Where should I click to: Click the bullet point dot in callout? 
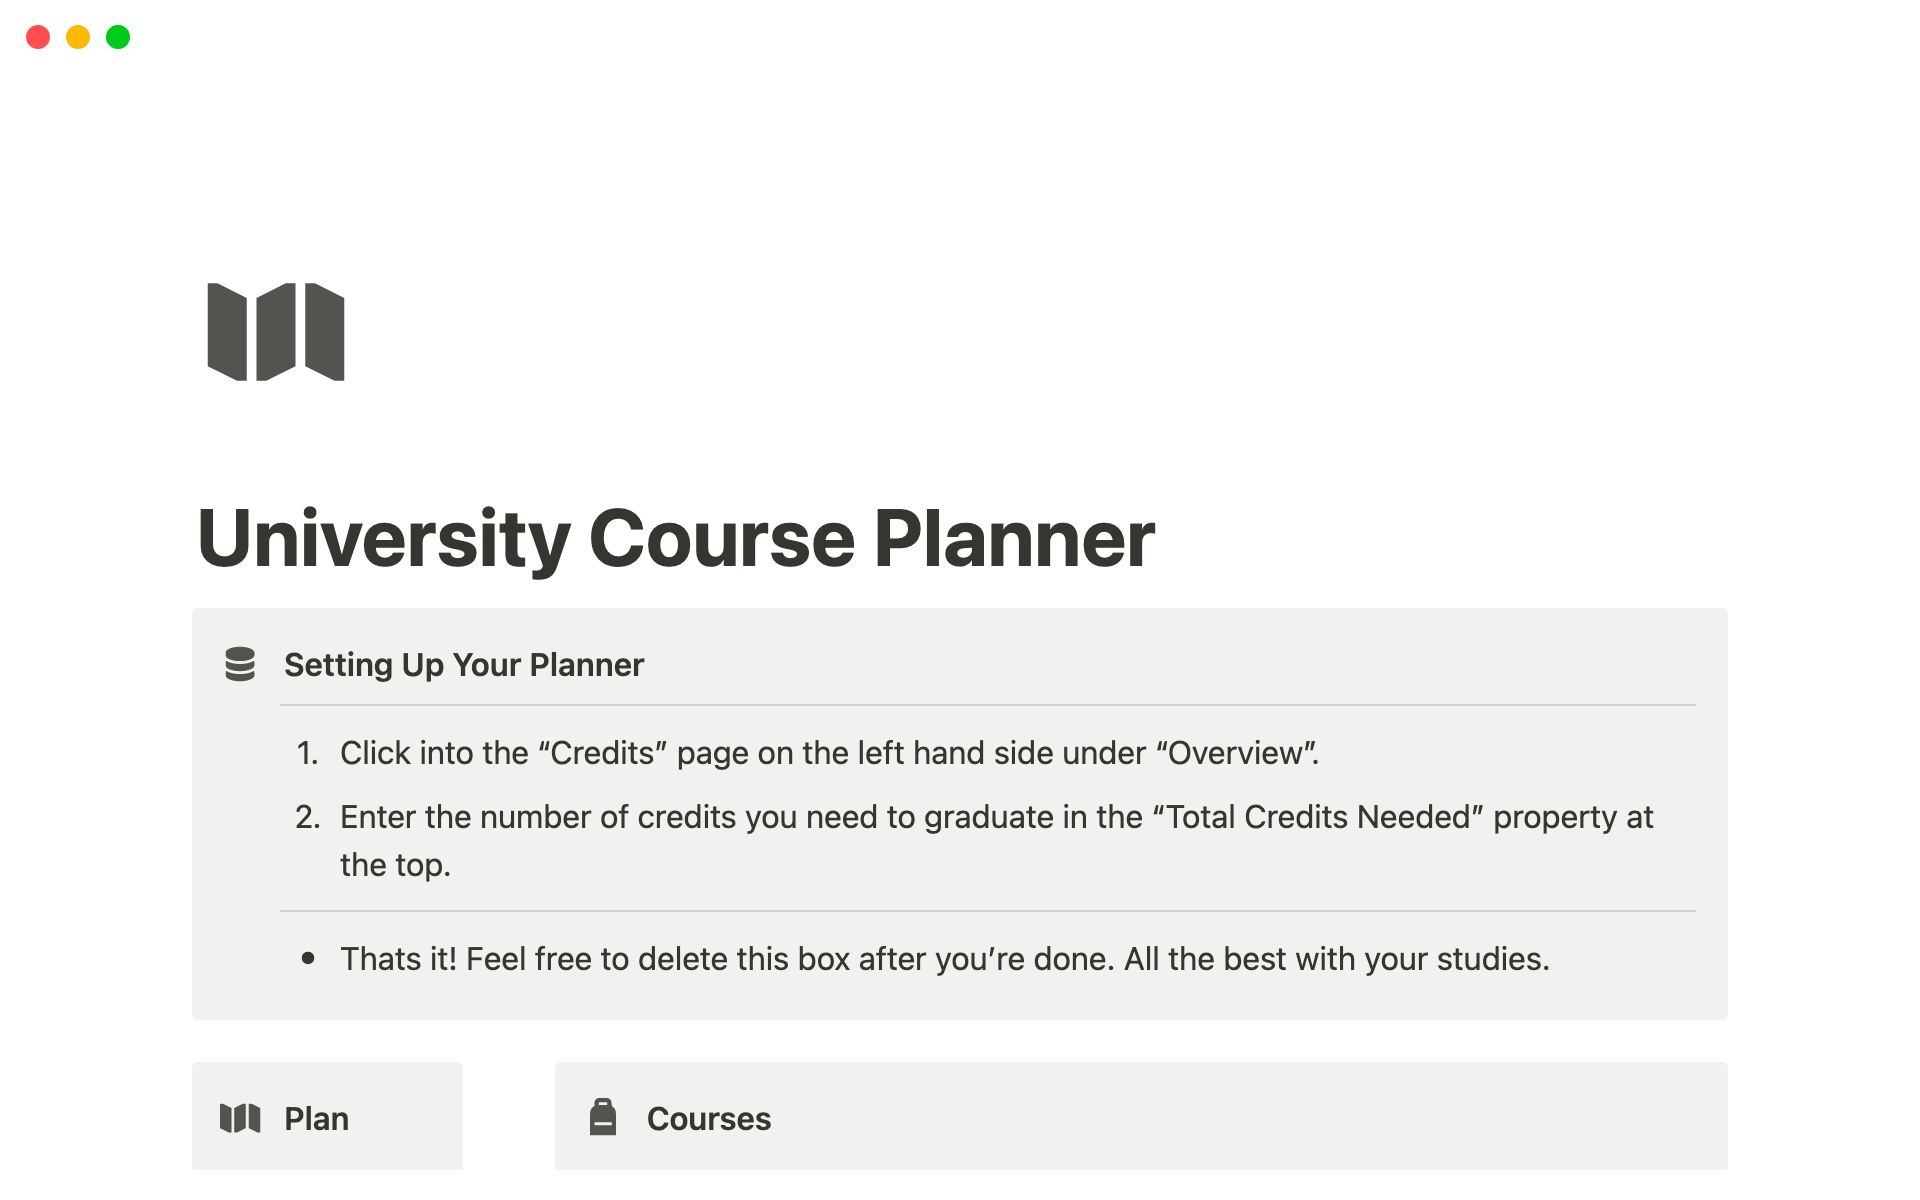coord(308,959)
